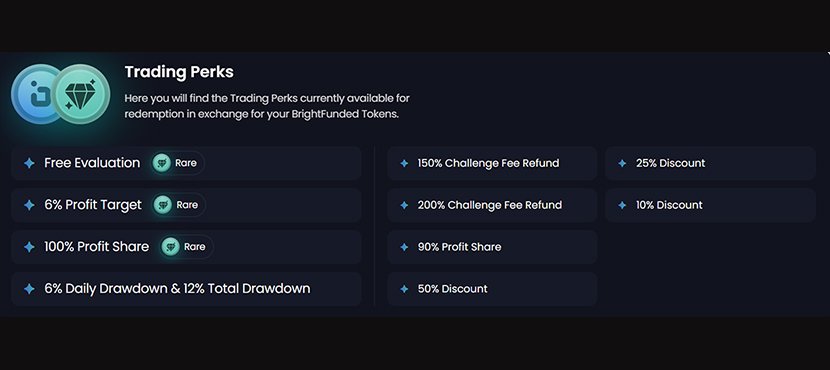The image size is (830, 370).
Task: Click the Rare badge beside 6% Profit Target
Action: coord(179,205)
